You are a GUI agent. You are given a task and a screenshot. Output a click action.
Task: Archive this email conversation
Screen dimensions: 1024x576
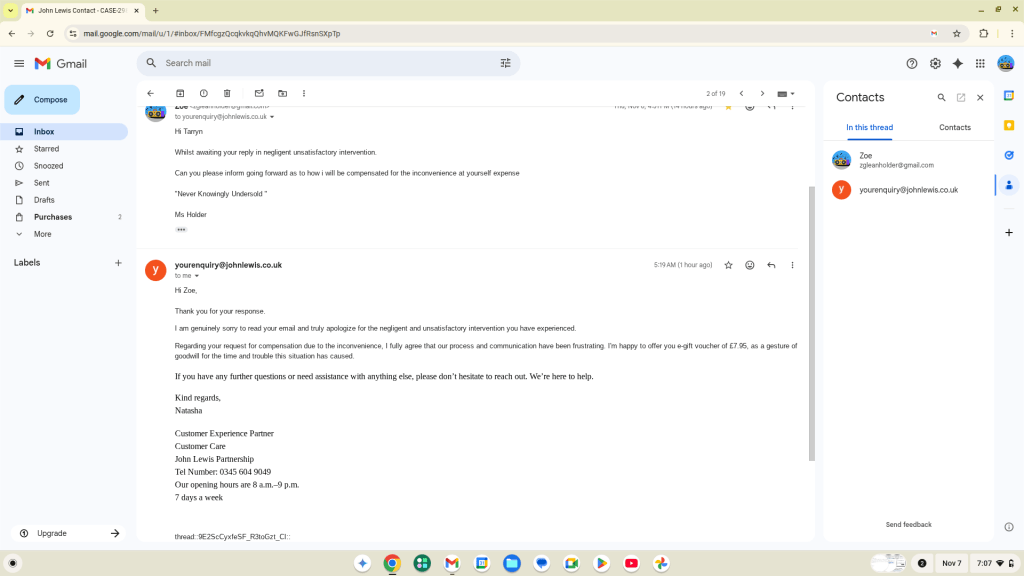[x=180, y=93]
